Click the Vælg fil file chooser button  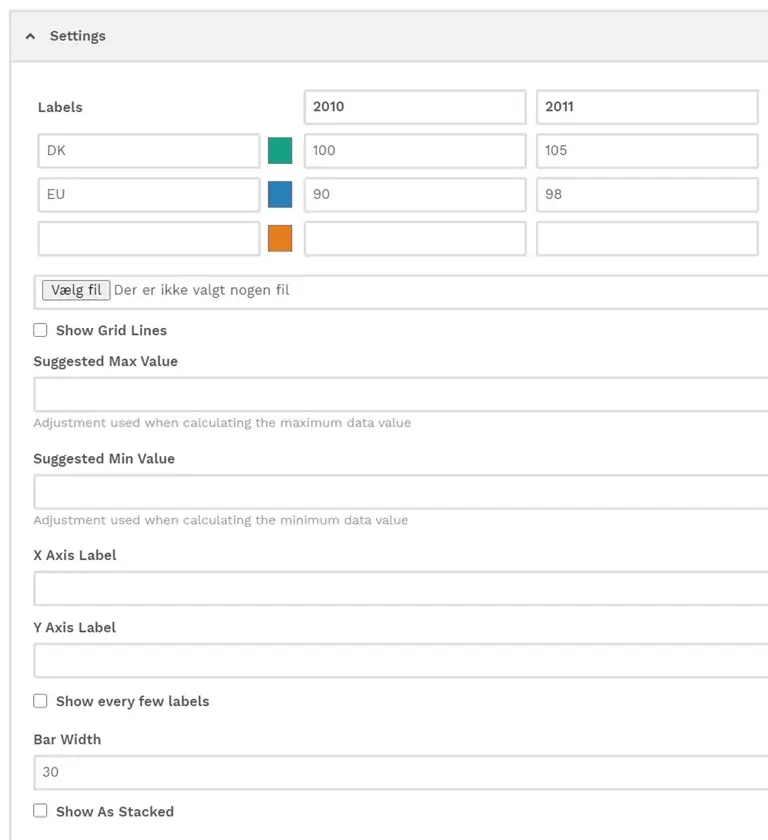click(76, 290)
